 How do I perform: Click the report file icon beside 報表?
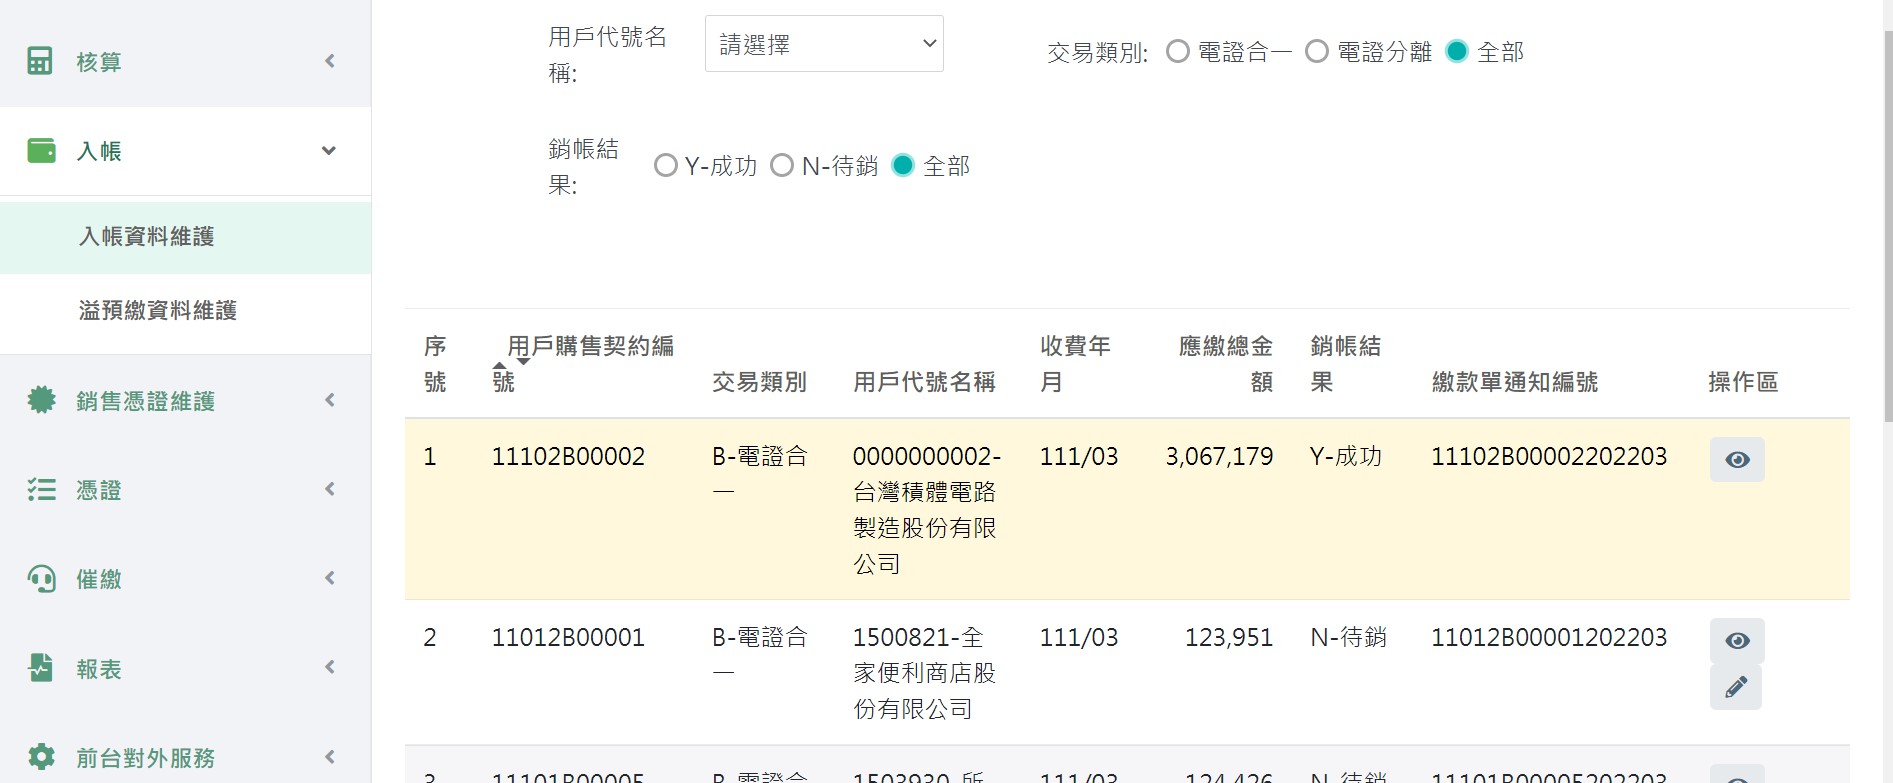(41, 668)
